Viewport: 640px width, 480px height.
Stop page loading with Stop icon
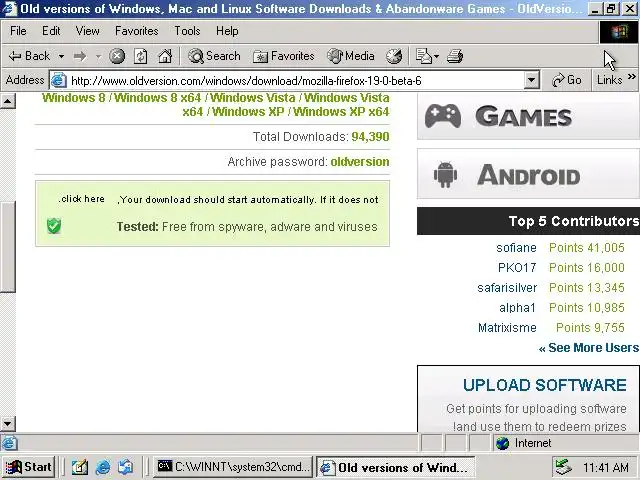point(117,56)
